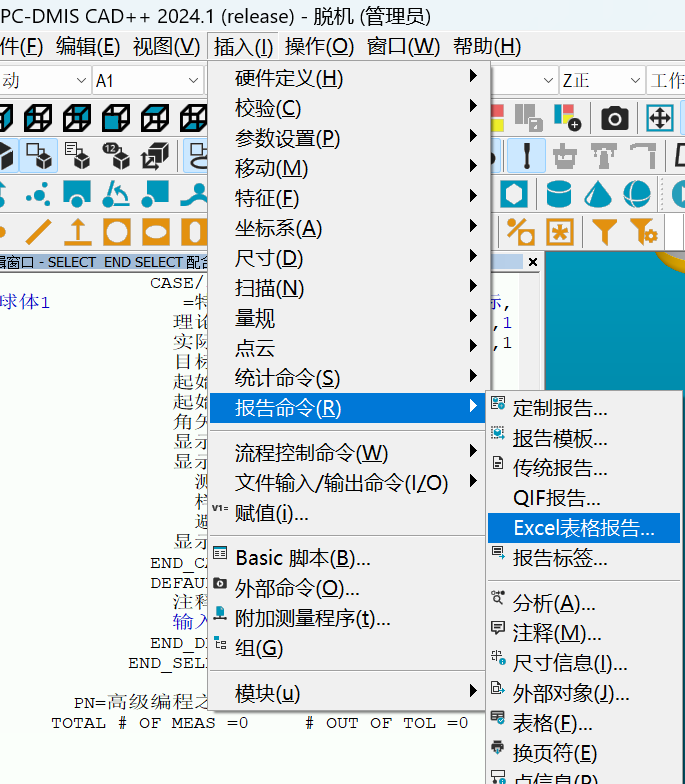
Task: Expand the 参数设置(P) submenu
Action: coord(347,138)
